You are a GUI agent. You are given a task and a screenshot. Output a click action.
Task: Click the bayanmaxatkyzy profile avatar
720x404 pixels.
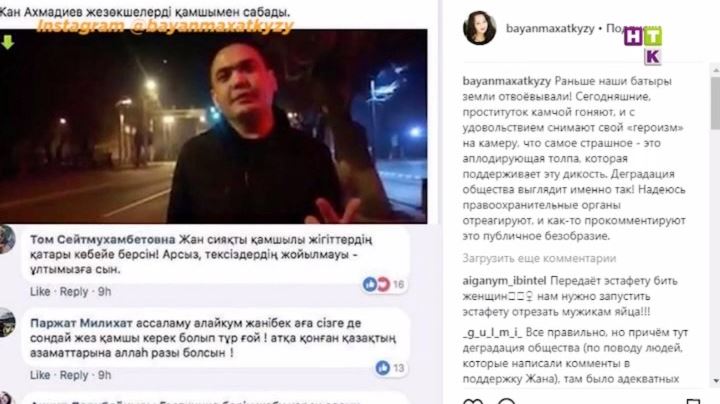click(x=479, y=28)
